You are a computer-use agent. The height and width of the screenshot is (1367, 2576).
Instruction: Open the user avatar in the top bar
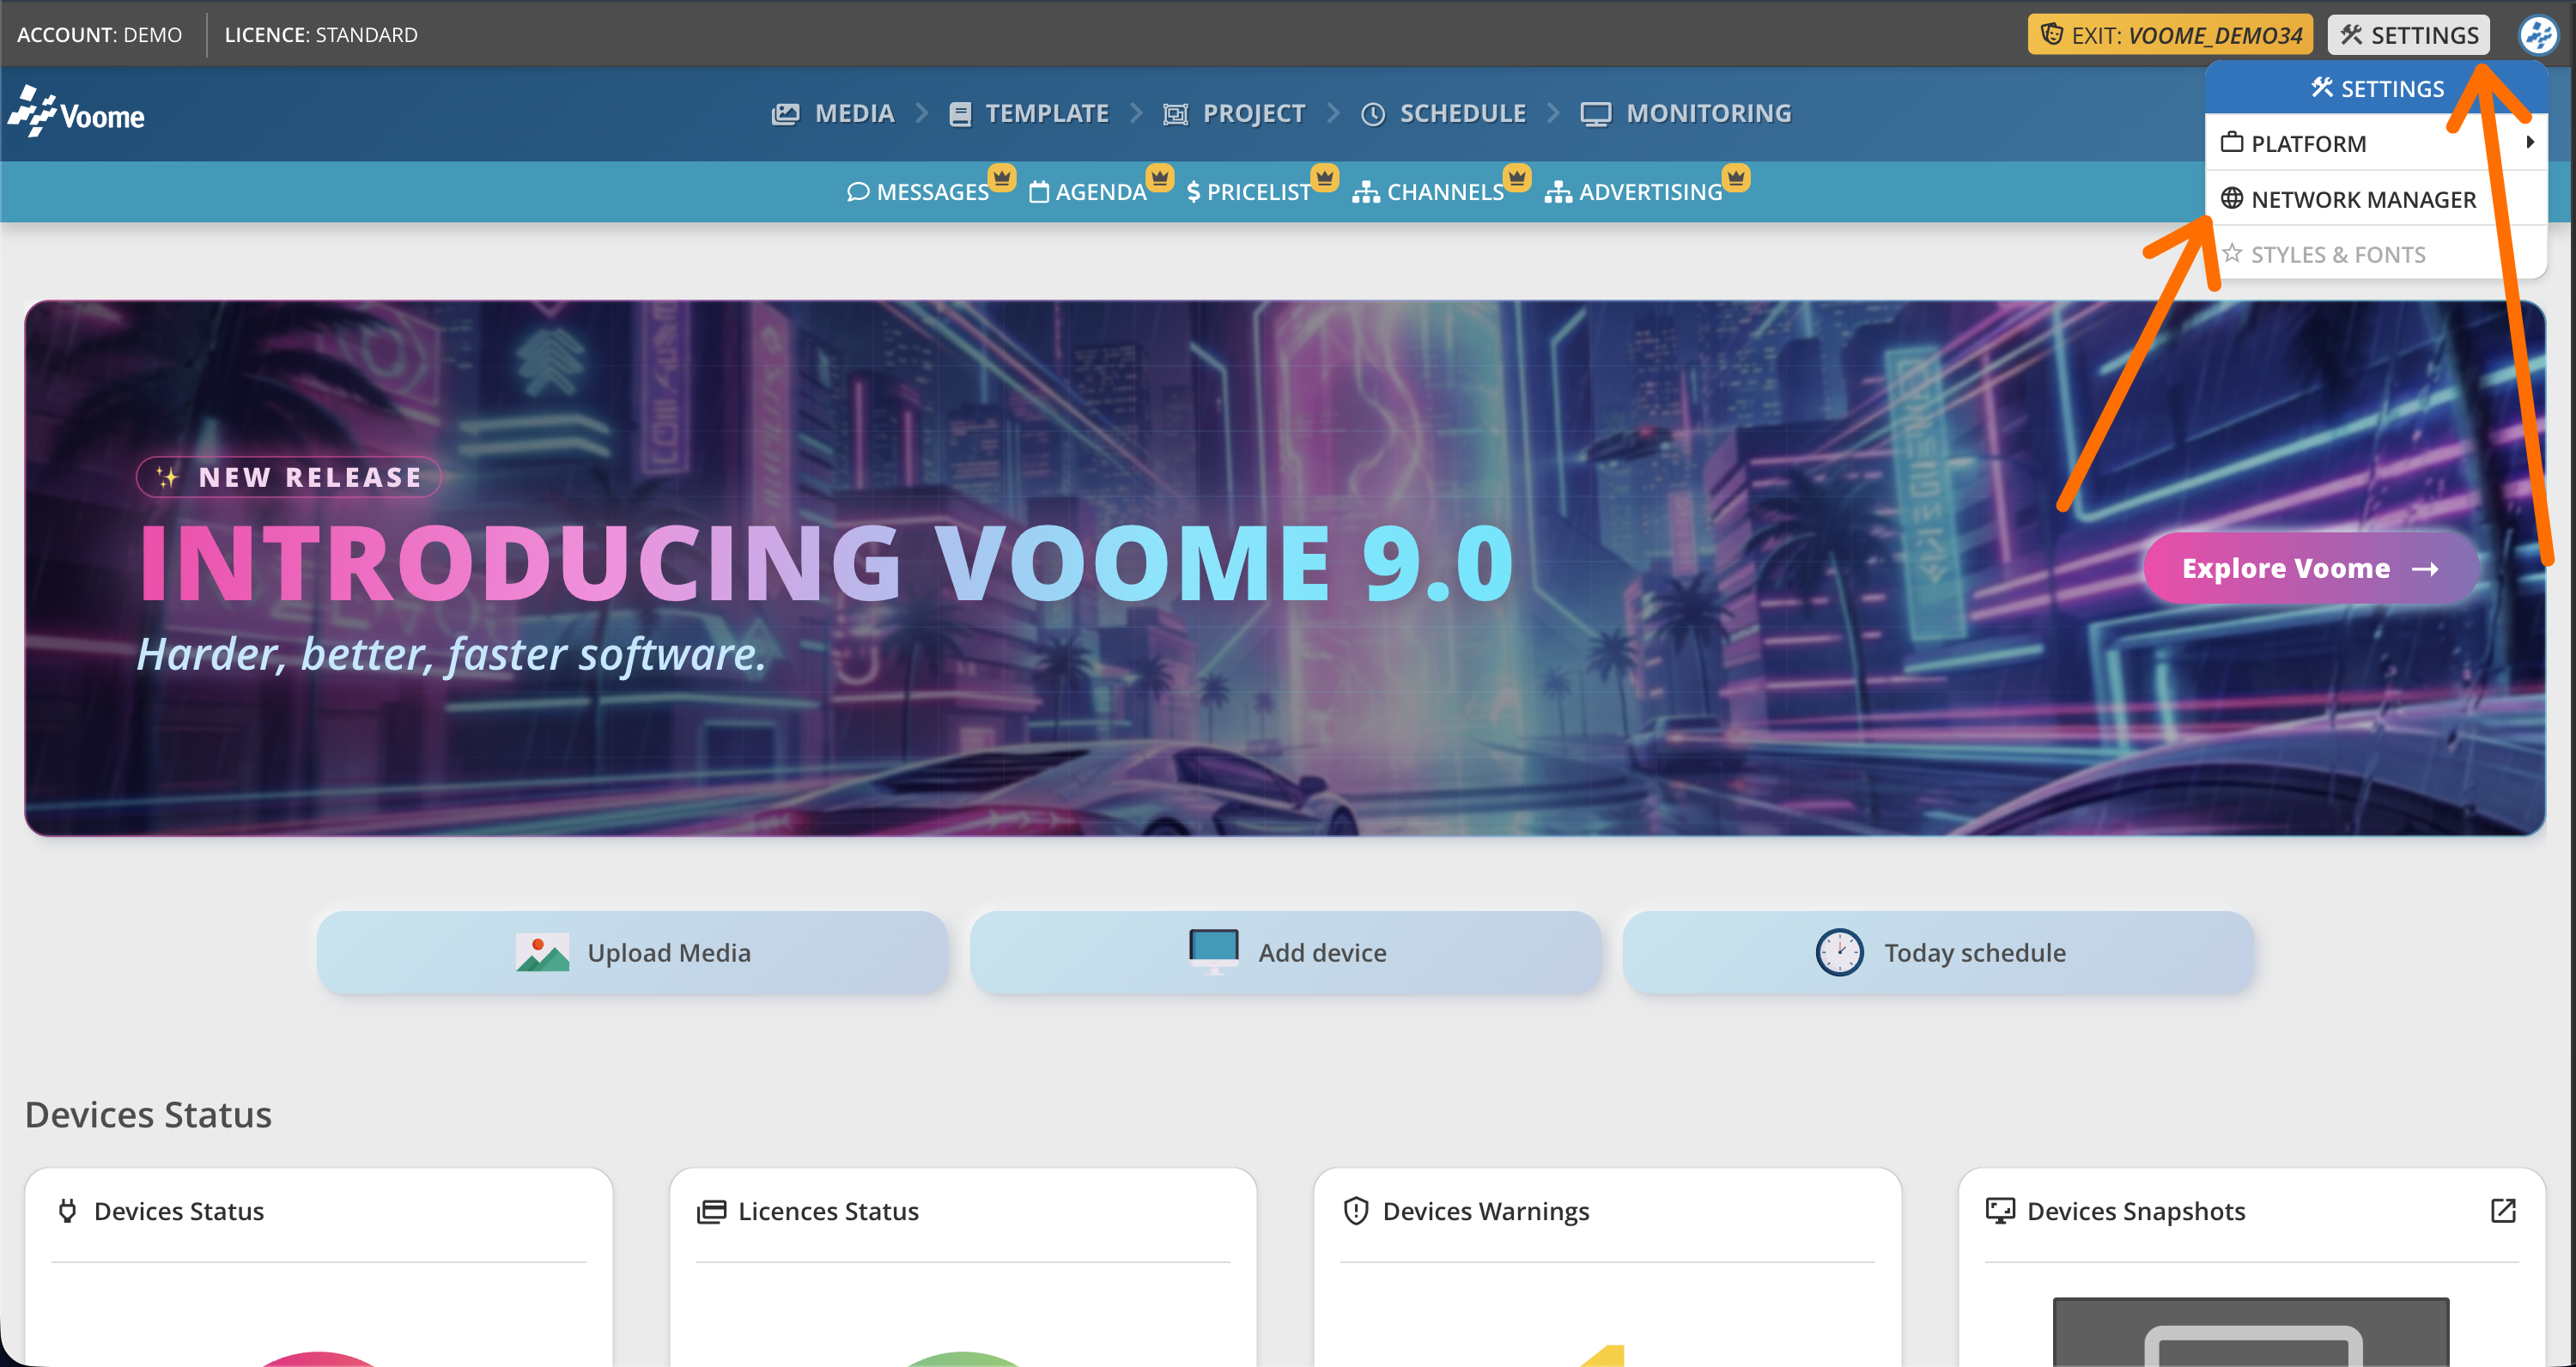[2538, 35]
